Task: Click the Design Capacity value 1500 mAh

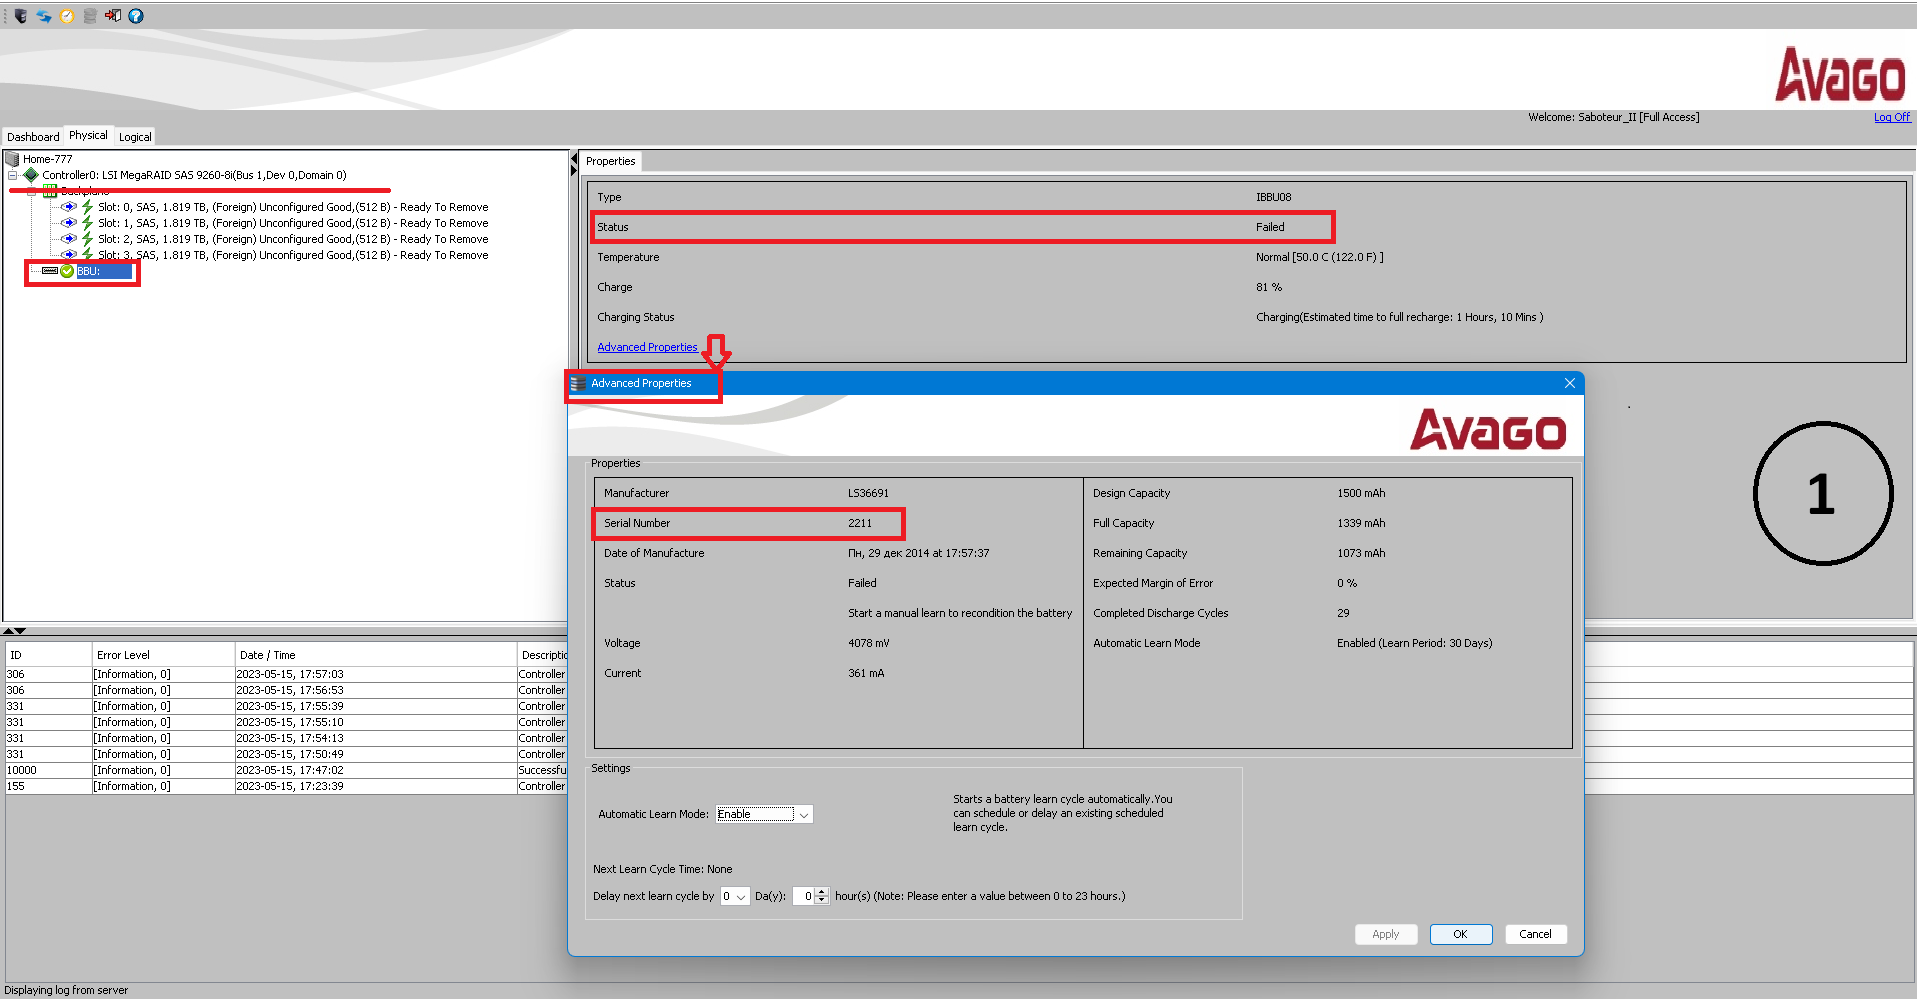Action: 1361,493
